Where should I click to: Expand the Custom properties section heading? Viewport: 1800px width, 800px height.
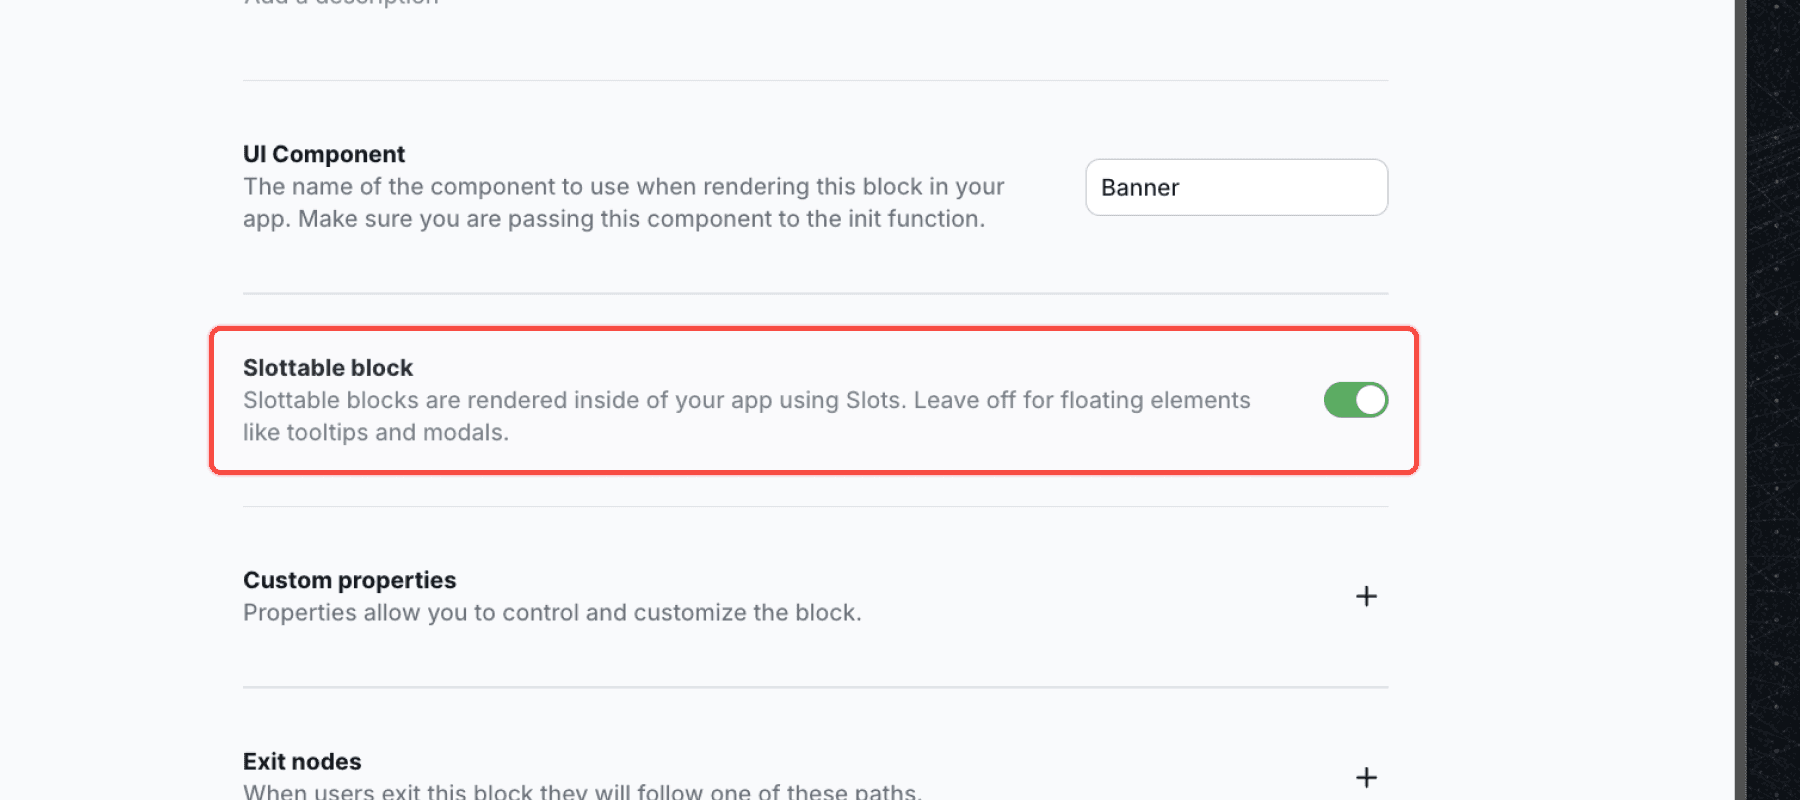pyautogui.click(x=349, y=580)
